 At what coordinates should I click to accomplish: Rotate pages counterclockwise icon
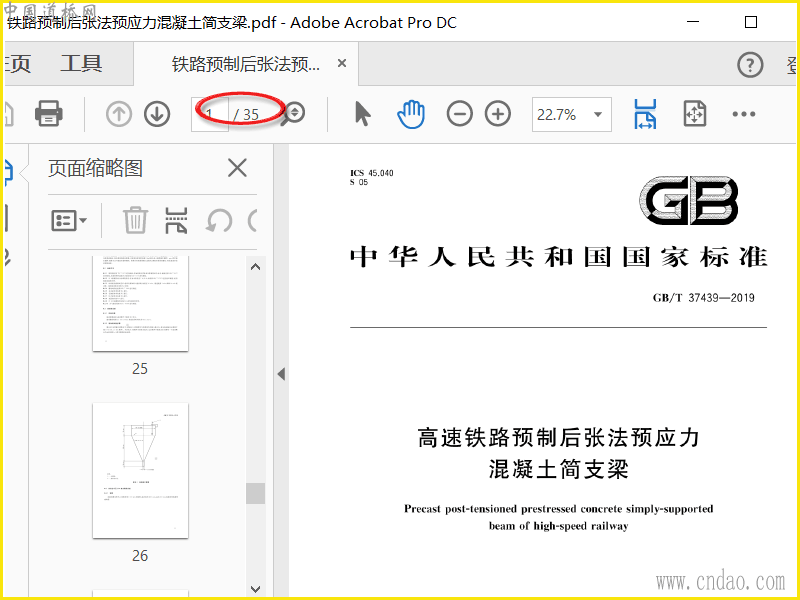[219, 221]
